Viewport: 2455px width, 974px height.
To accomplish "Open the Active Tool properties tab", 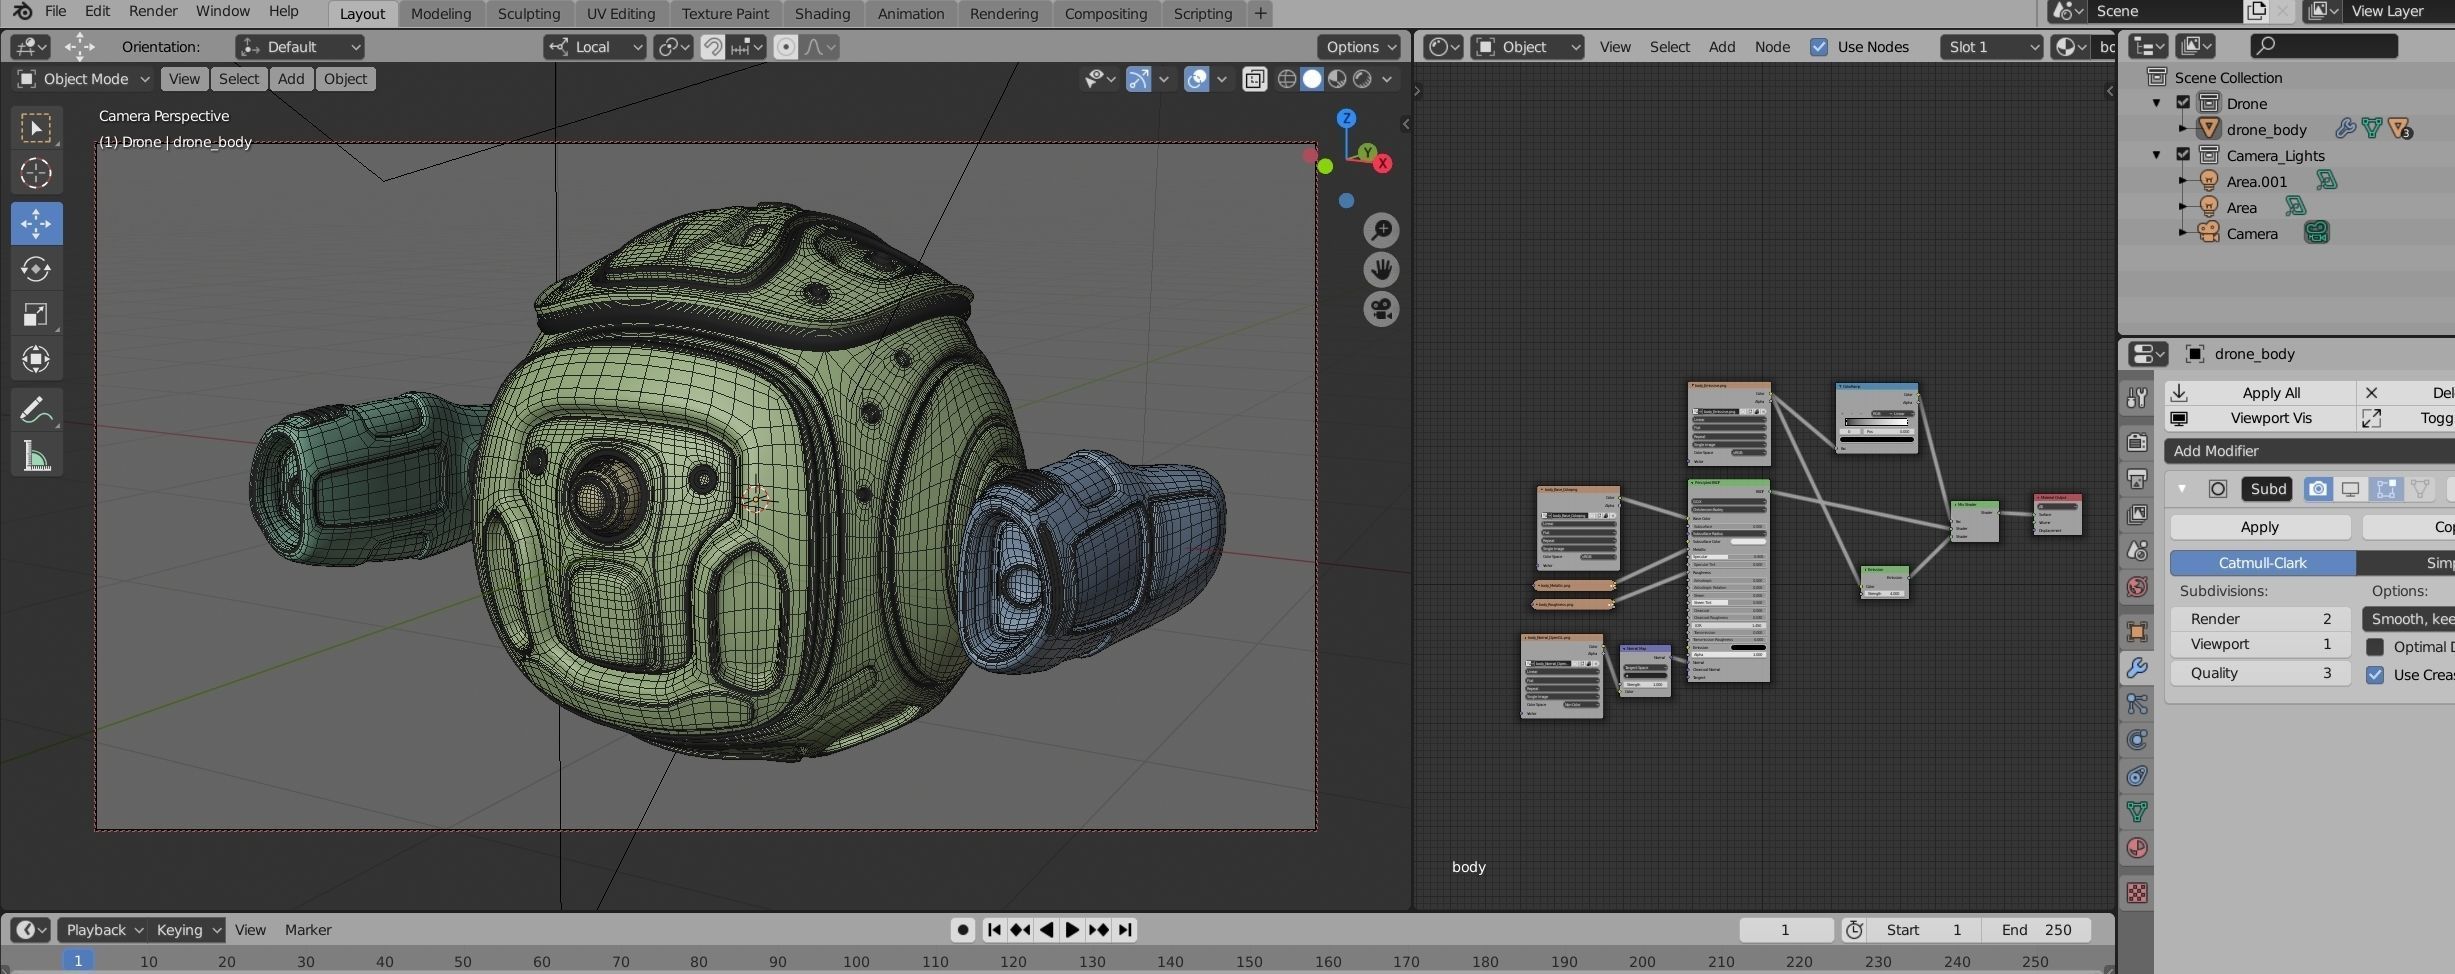I will click(2137, 398).
